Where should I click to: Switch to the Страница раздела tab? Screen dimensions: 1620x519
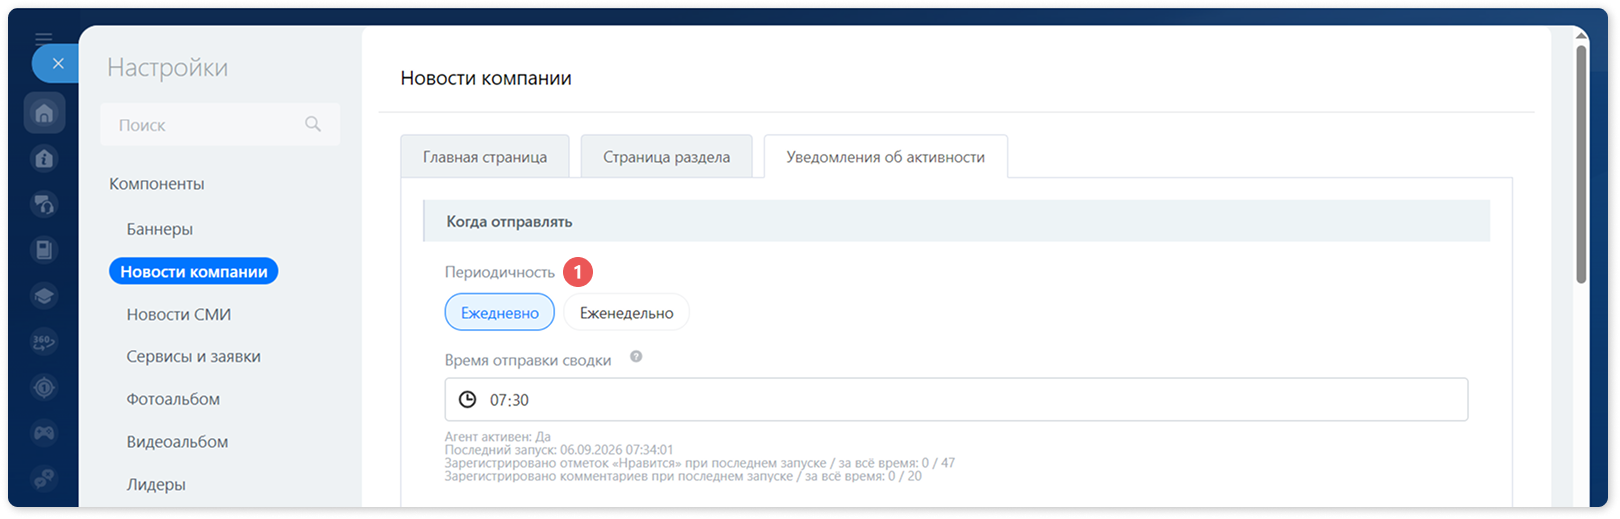click(666, 157)
